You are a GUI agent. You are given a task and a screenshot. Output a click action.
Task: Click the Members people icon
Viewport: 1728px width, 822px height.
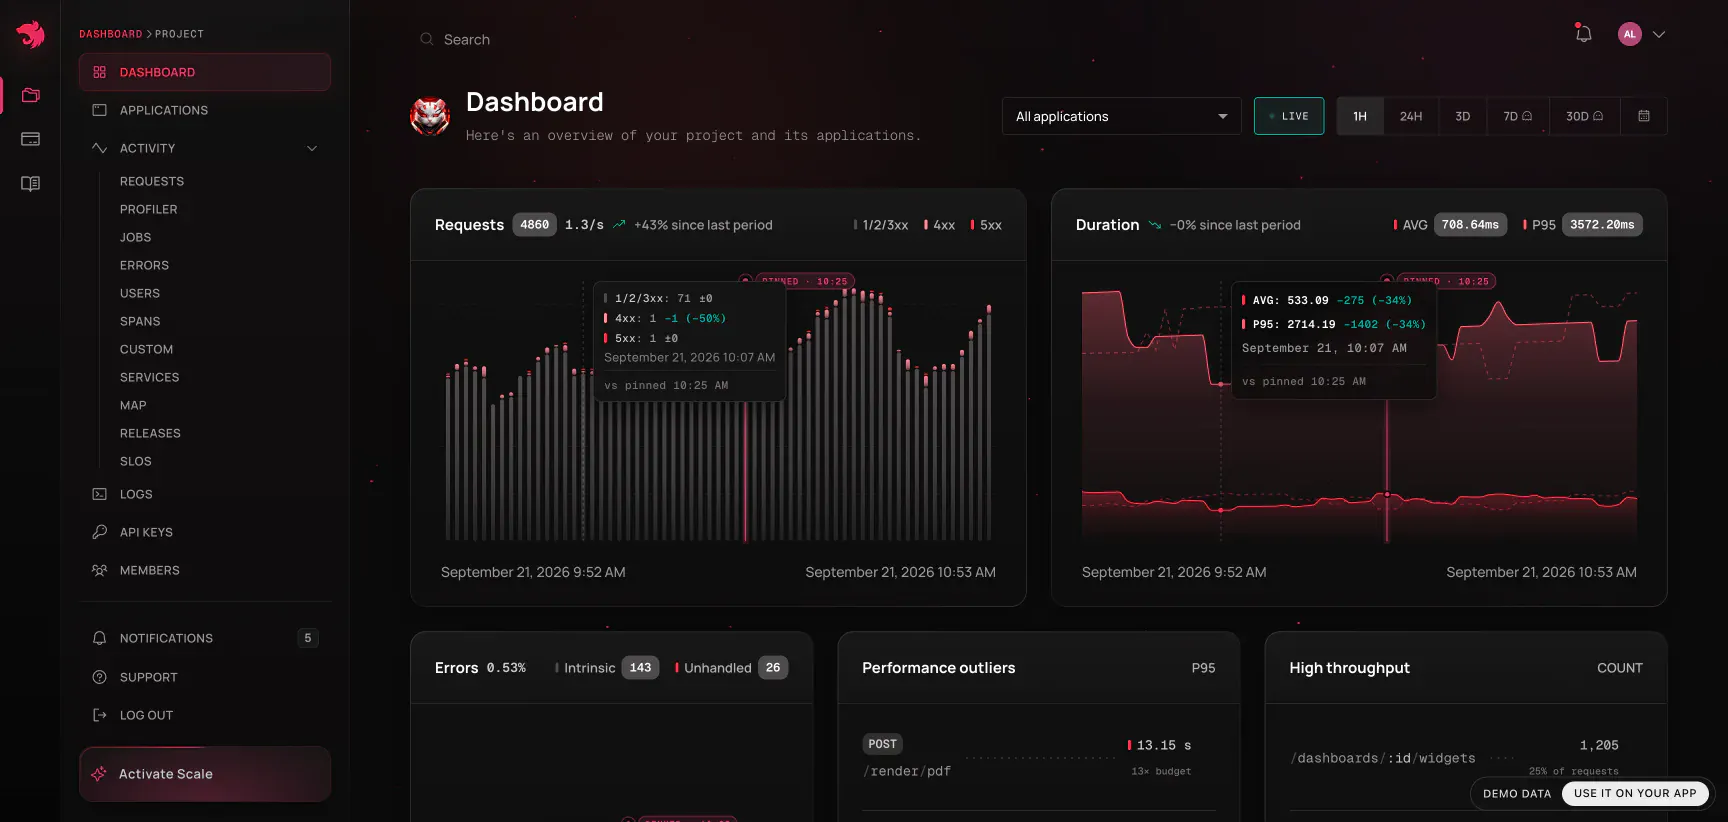coord(99,570)
